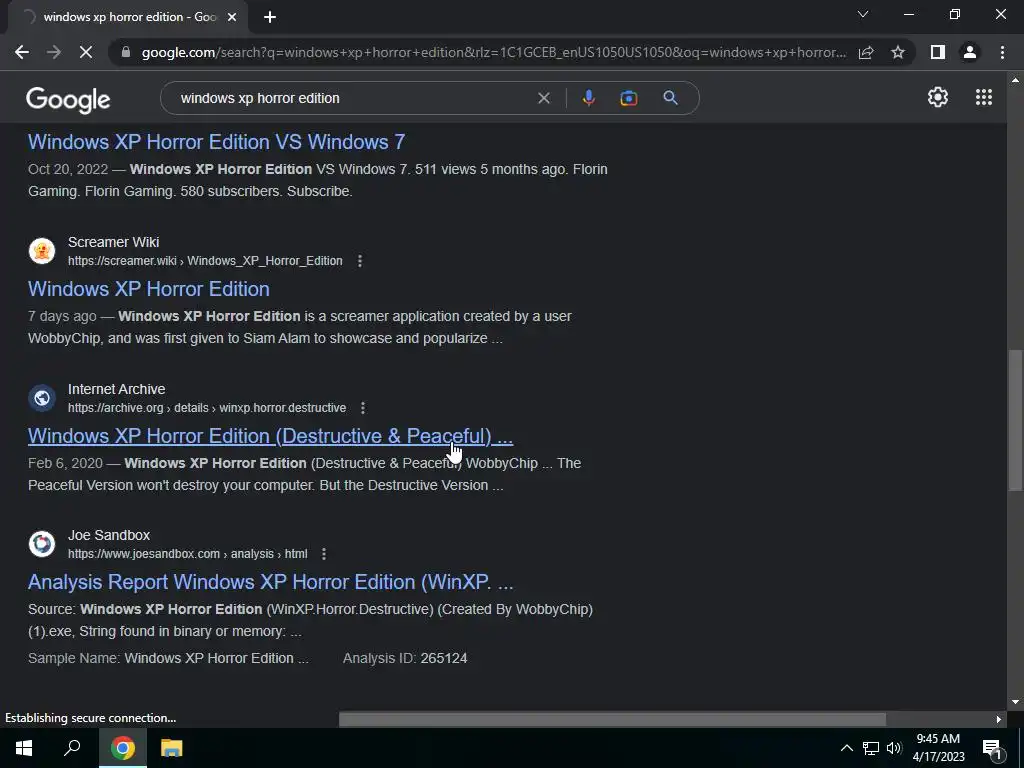Toggle the Chrome side panel
The width and height of the screenshot is (1024, 768).
[938, 52]
